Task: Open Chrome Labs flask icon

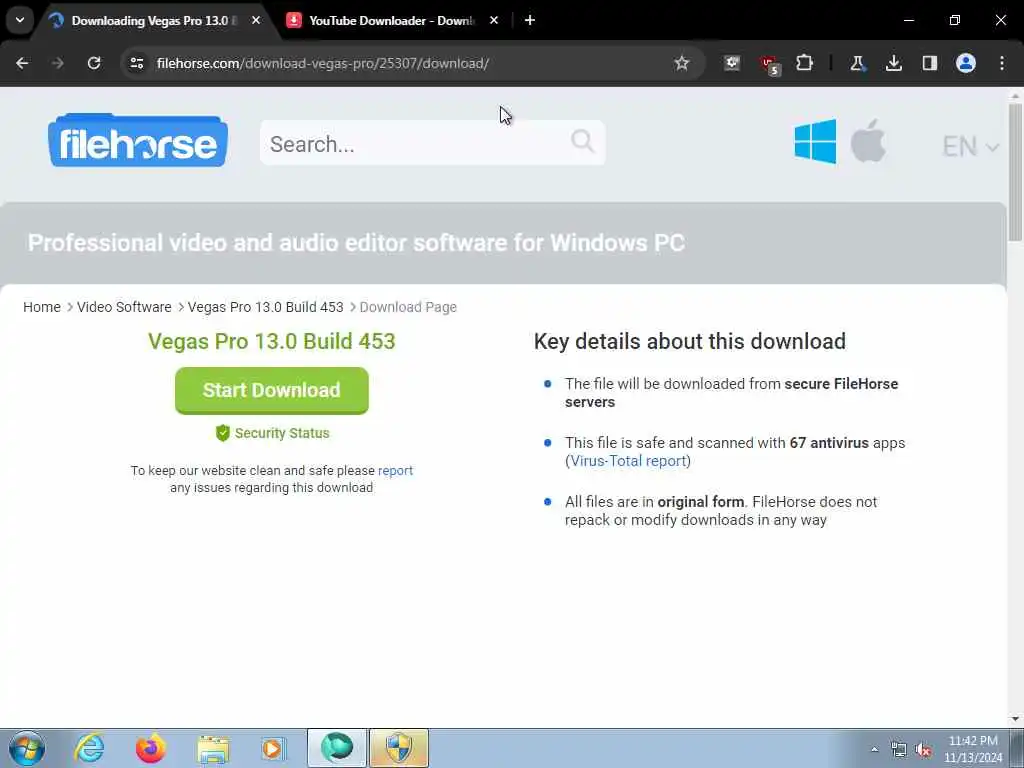Action: coord(857,63)
